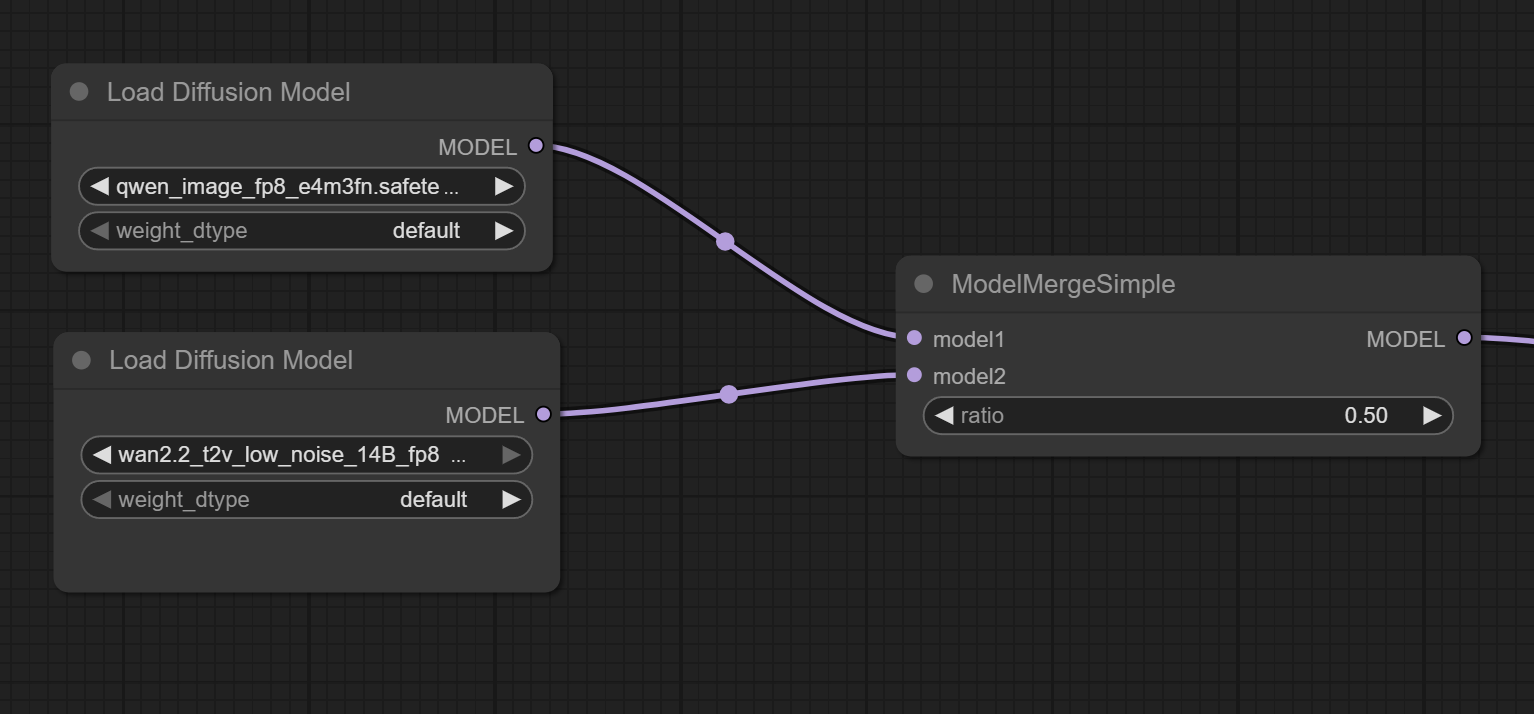Select the Load Diffusion Model title of the qwen_image node

[x=229, y=92]
